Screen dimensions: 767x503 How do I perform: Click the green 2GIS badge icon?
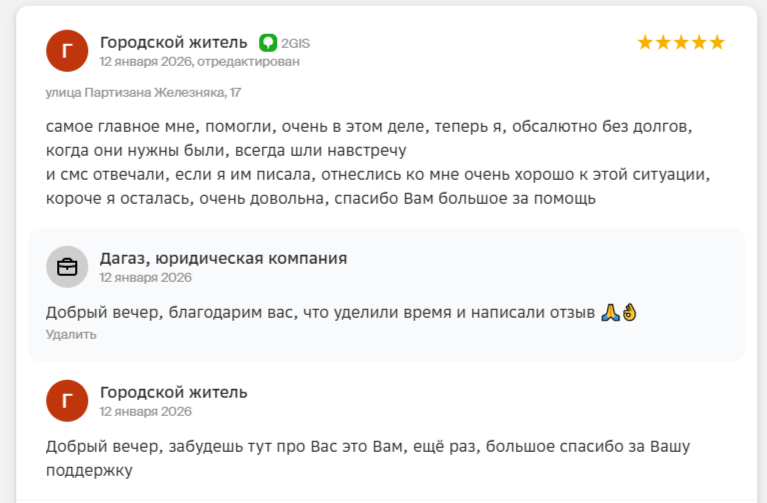(268, 42)
